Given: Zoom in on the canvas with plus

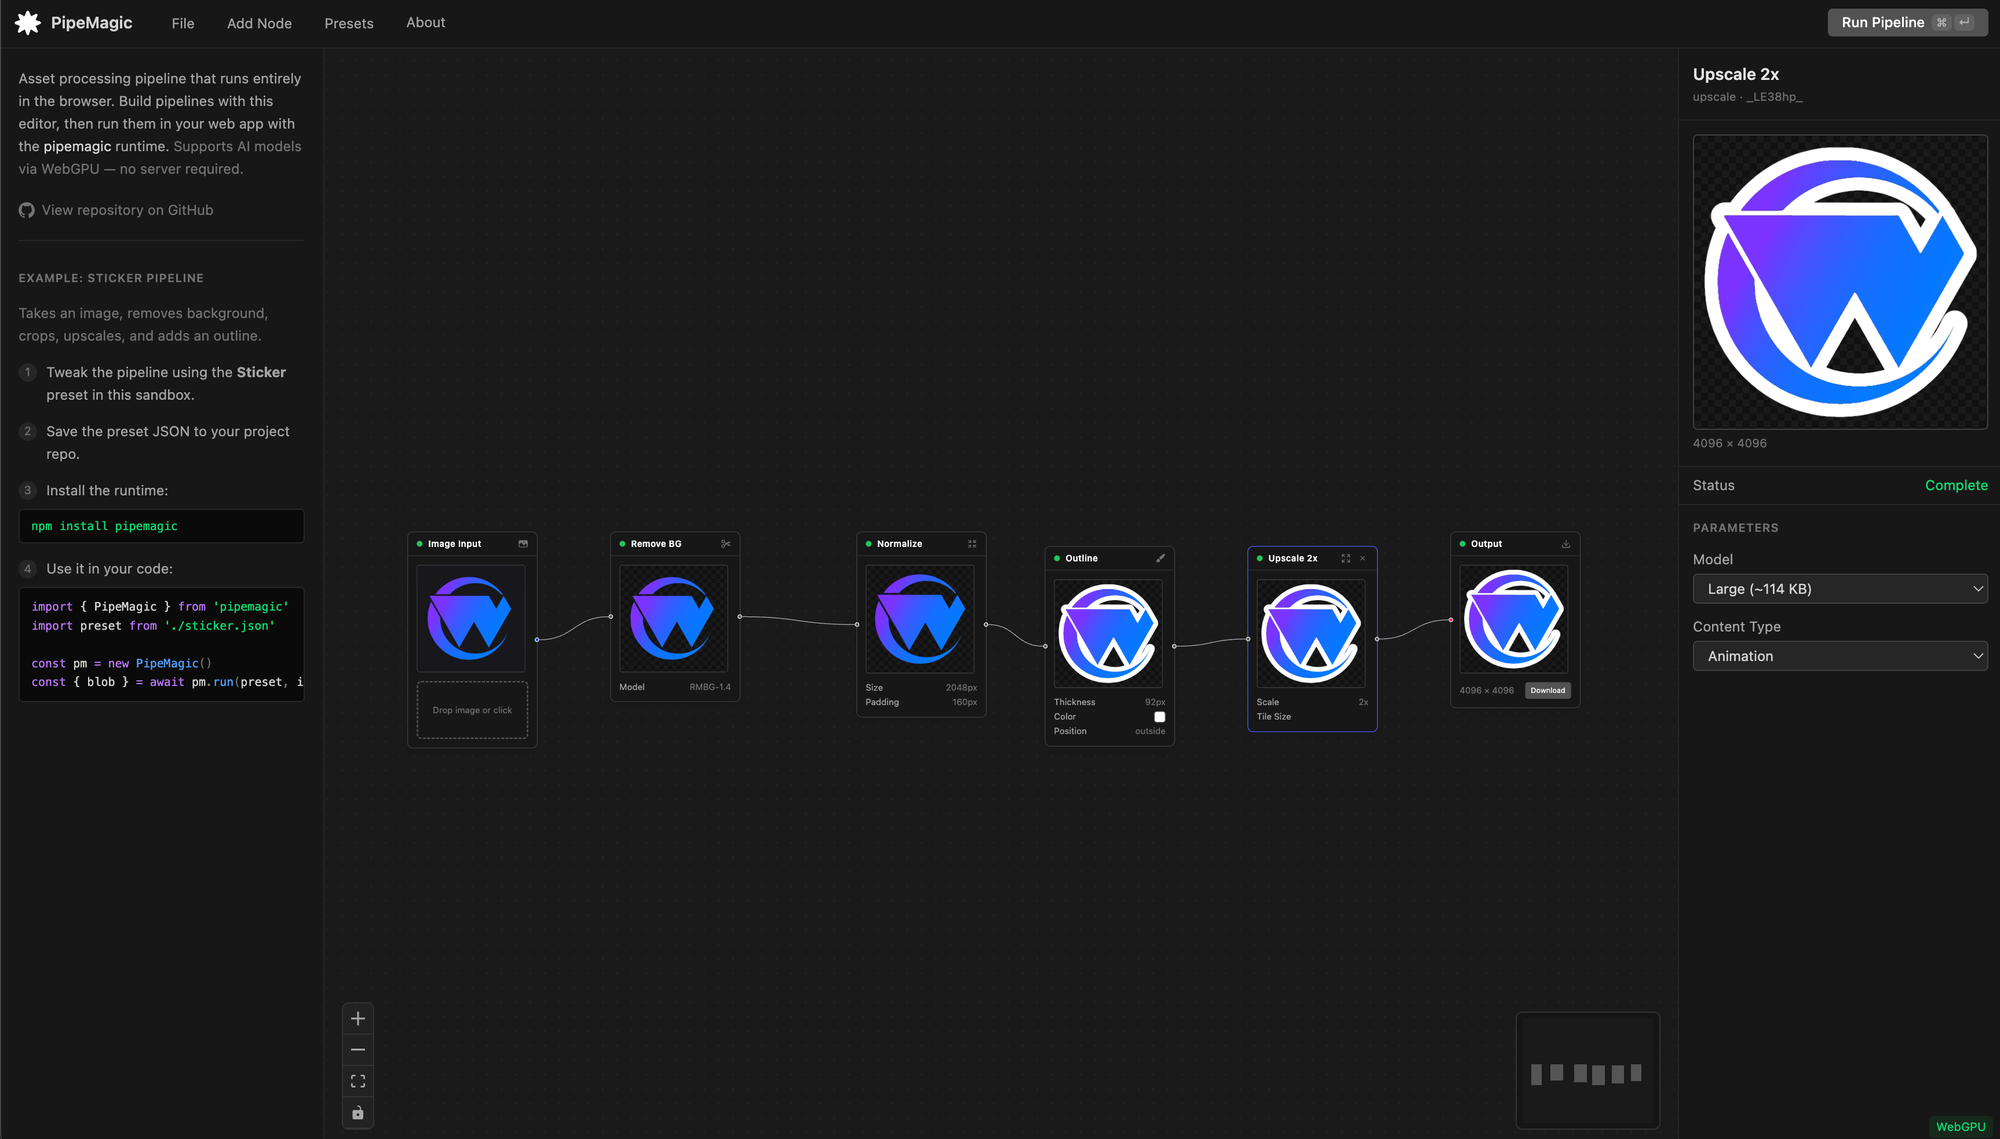Looking at the screenshot, I should [x=358, y=1019].
